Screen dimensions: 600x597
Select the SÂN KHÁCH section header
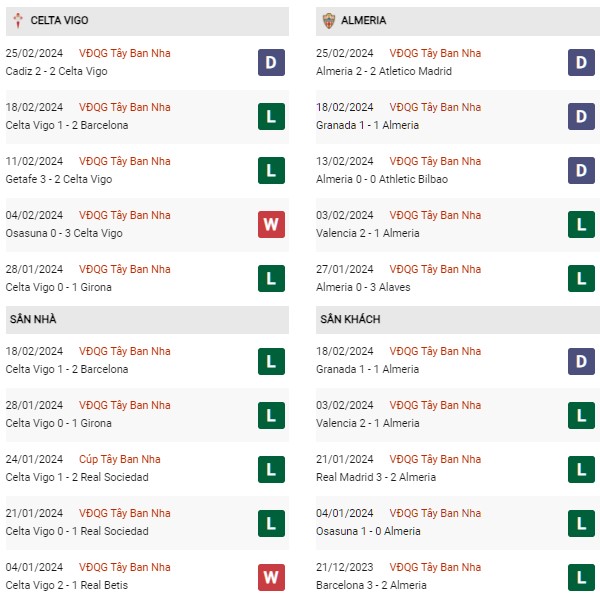458,320
